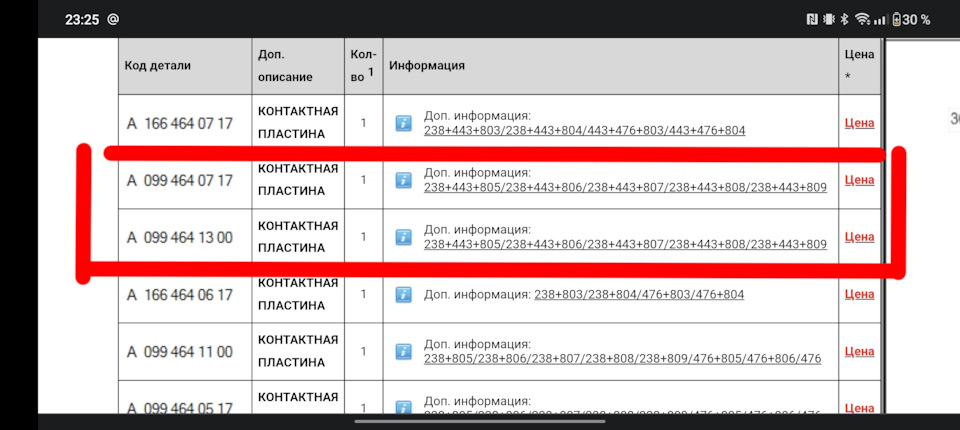Follow the 238+443+805 codes link in row A 099 464 07 17
The width and height of the screenshot is (960, 430).
(625, 187)
